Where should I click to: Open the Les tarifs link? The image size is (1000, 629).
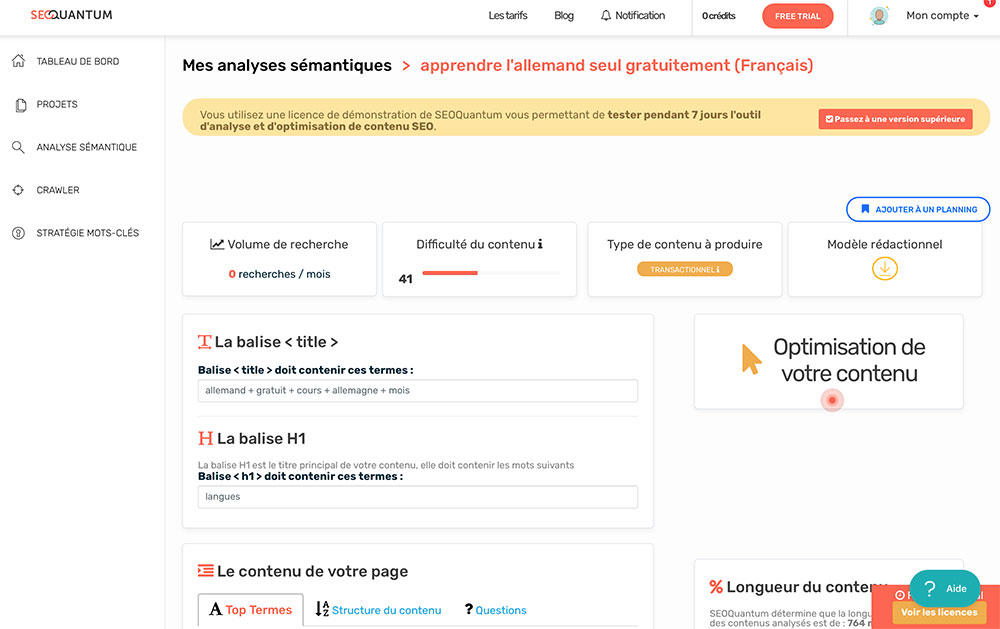pyautogui.click(x=508, y=15)
